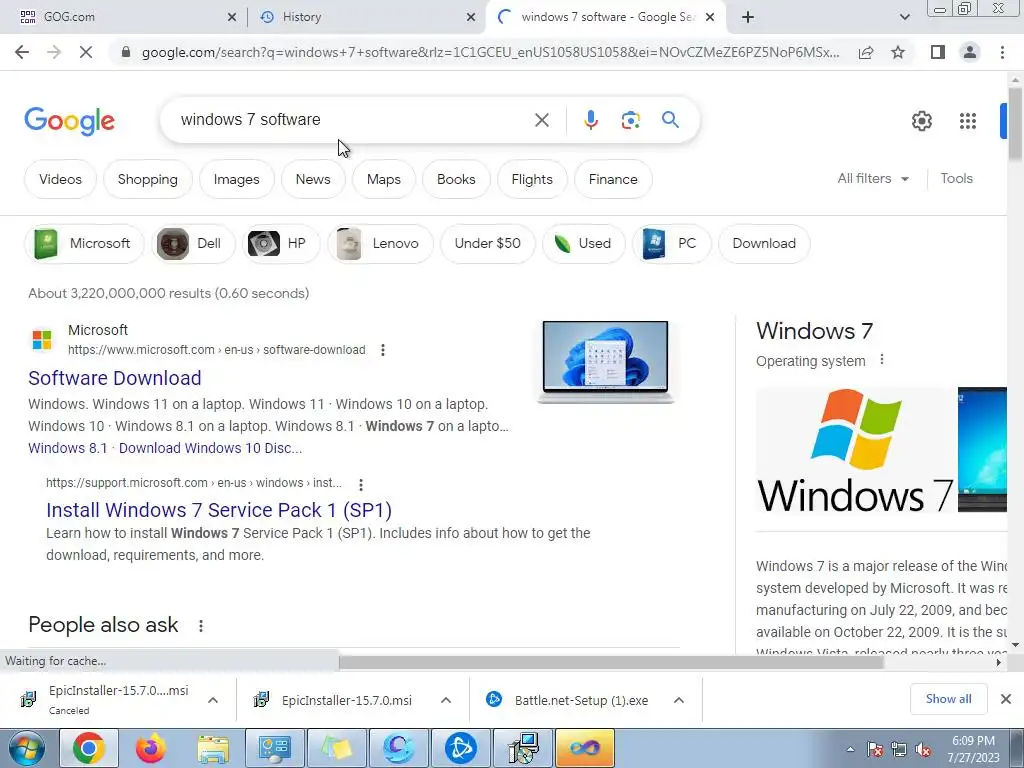1024x768 pixels.
Task: Click the muted volume tray icon
Action: pyautogui.click(x=923, y=749)
